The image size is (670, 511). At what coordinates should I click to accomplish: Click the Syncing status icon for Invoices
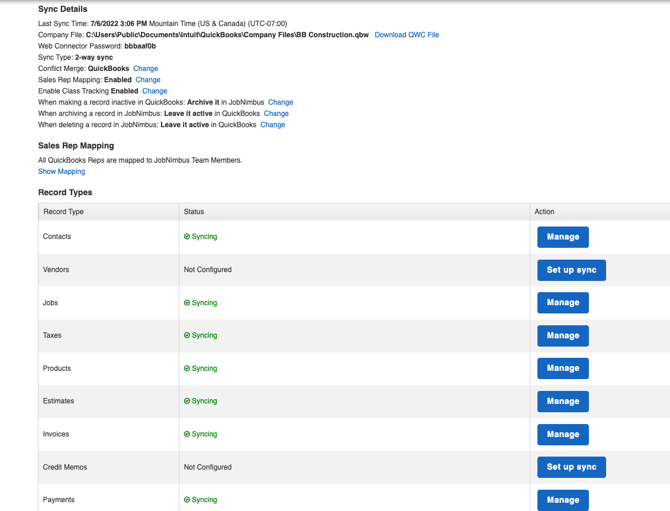point(187,435)
